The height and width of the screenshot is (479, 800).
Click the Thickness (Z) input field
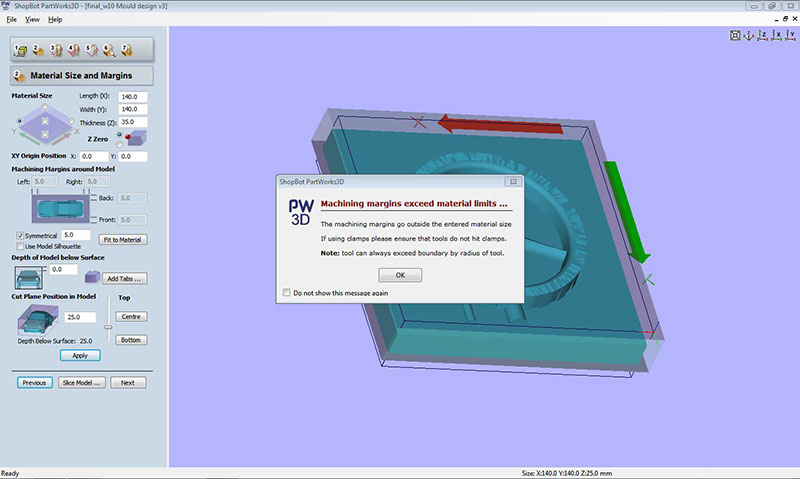click(x=133, y=122)
